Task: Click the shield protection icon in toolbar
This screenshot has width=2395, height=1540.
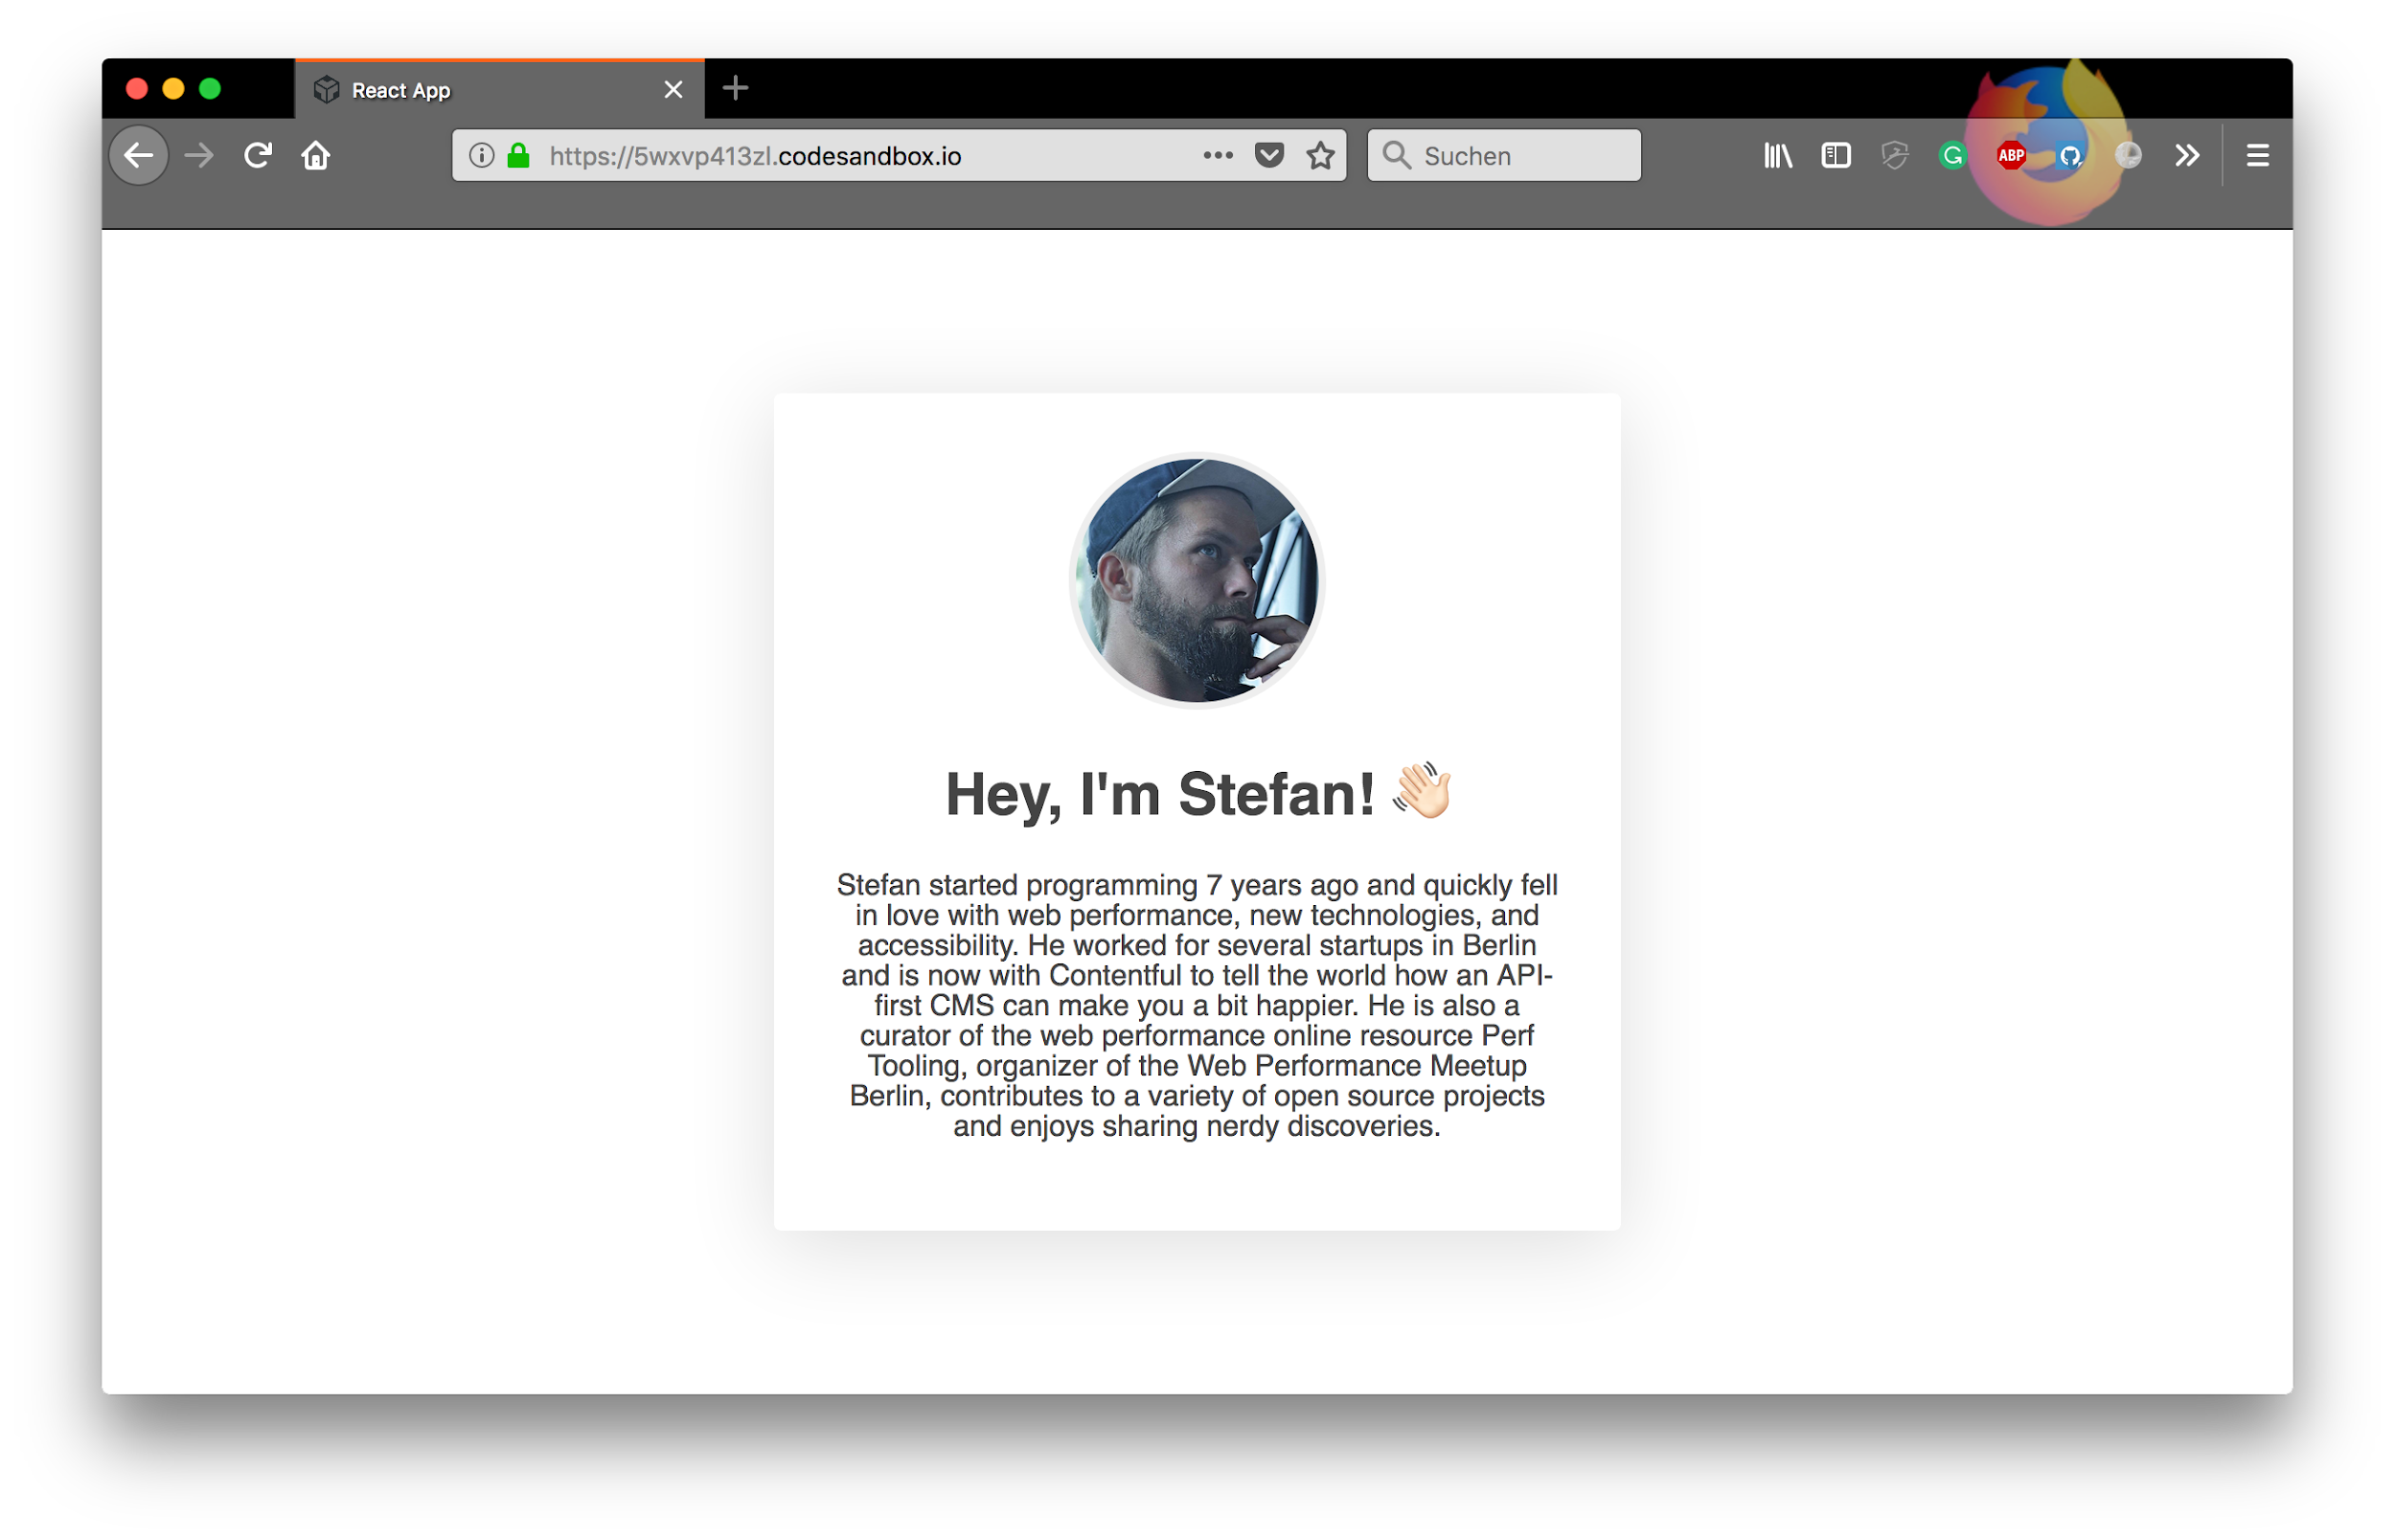Action: click(x=1896, y=155)
